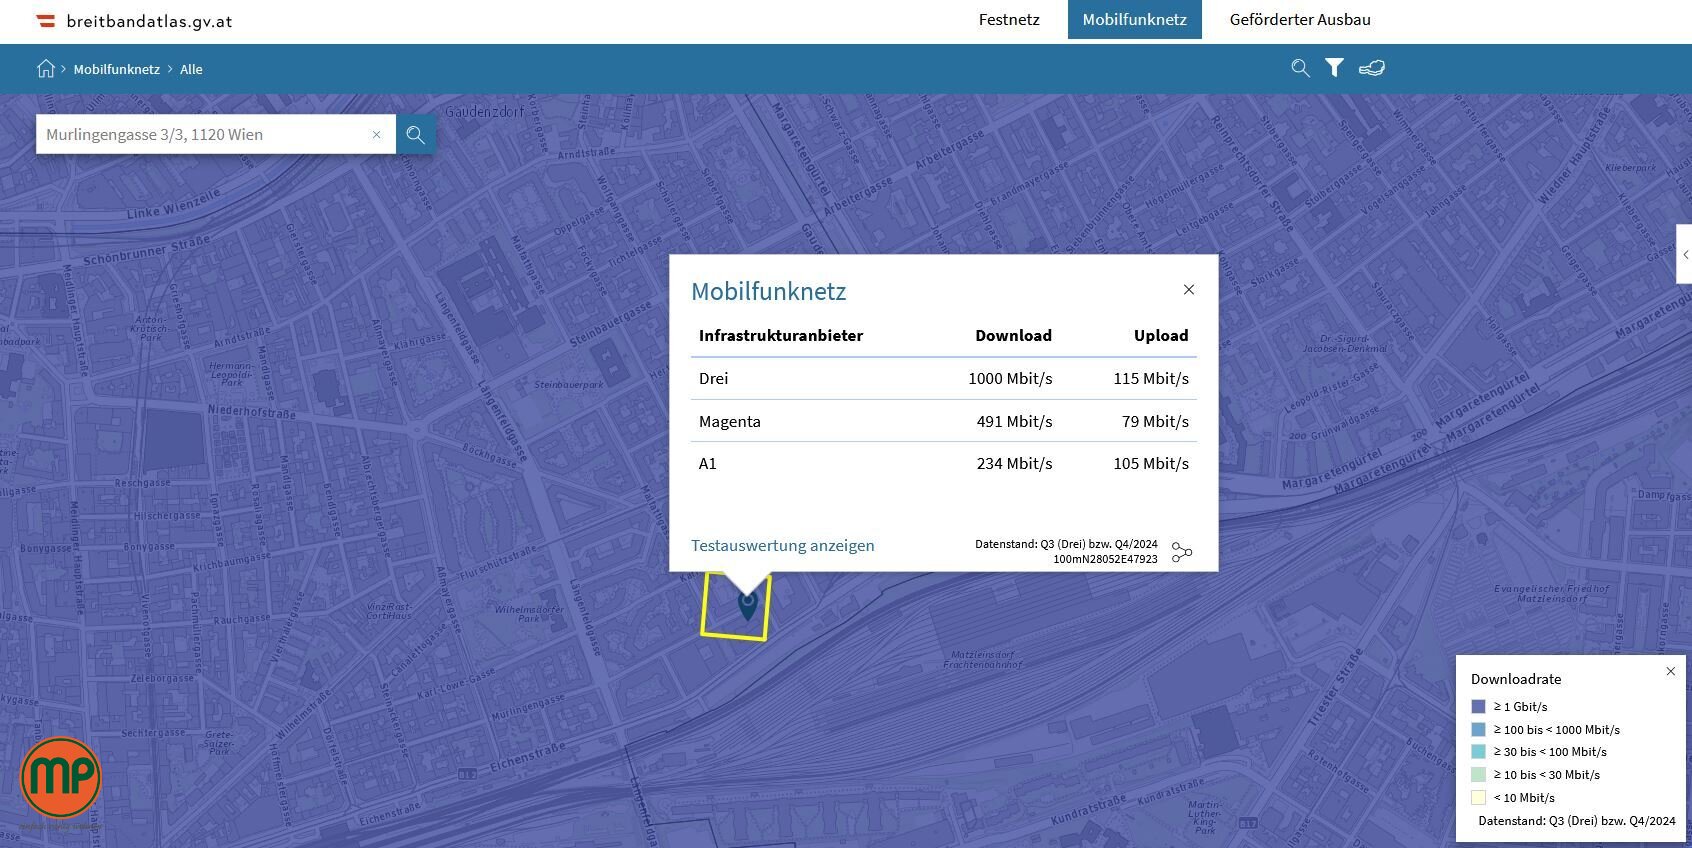The width and height of the screenshot is (1692, 848).
Task: Click the Alle breadcrumb item
Action: pos(191,70)
